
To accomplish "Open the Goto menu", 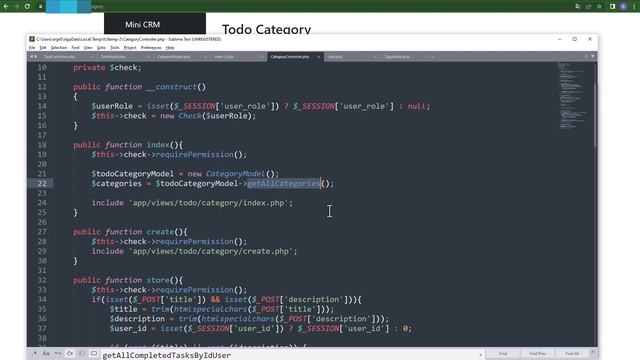I will (101, 48).
